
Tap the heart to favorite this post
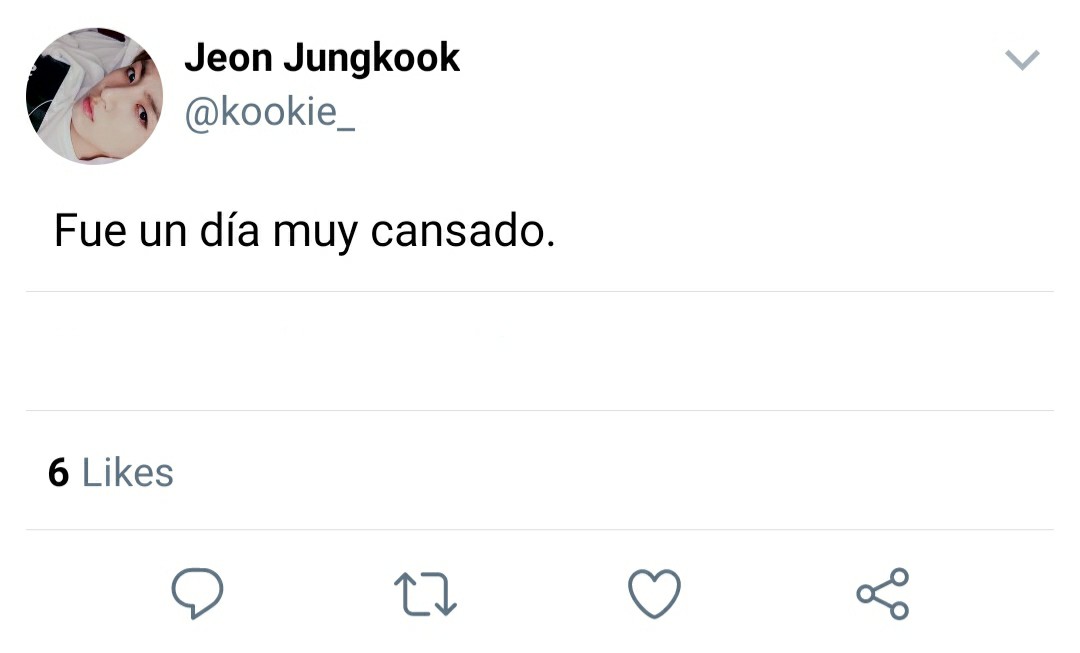coord(654,593)
